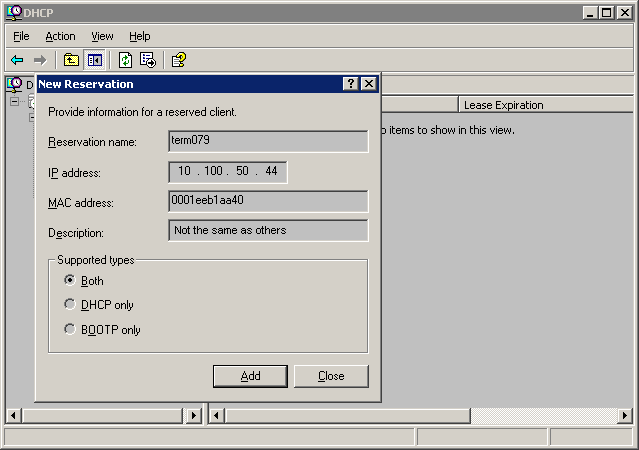Click the dialog's question mark help button
This screenshot has height=450, width=639.
(x=351, y=84)
